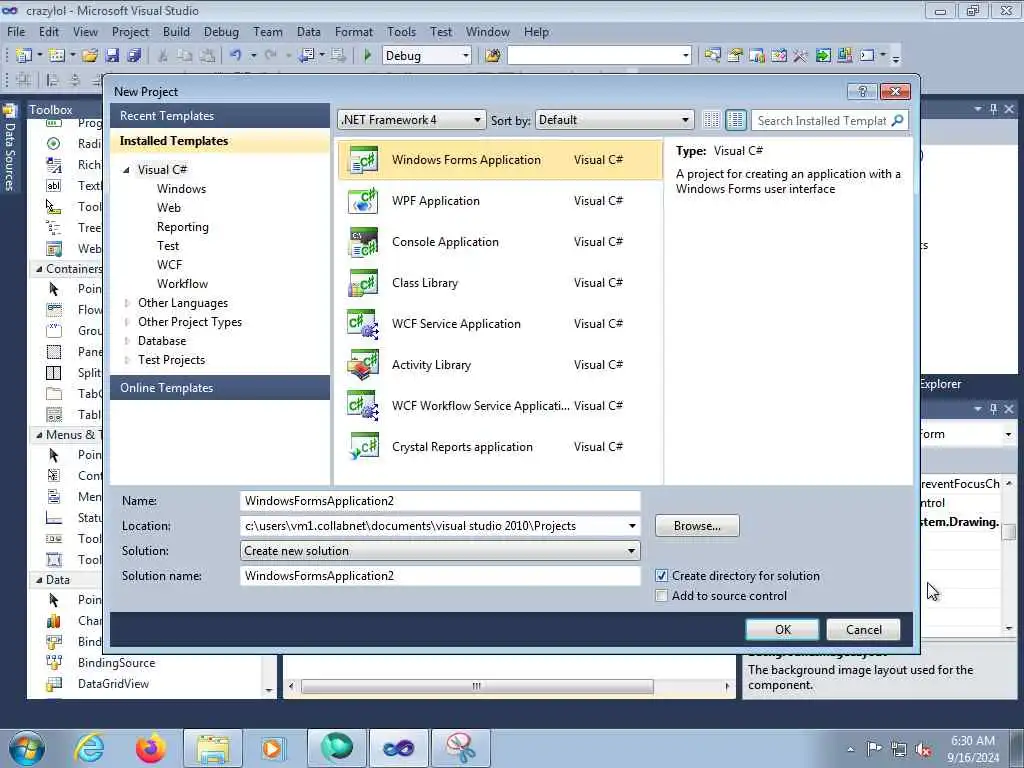Click the Cancel button
The height and width of the screenshot is (768, 1024).
click(863, 630)
